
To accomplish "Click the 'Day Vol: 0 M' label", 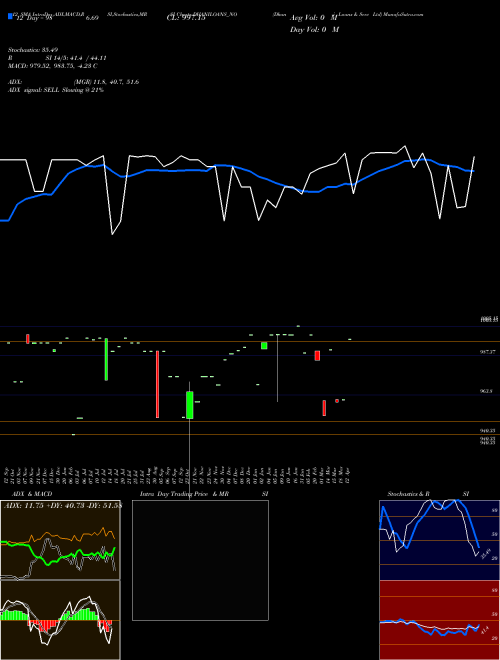I will point(314,30).
